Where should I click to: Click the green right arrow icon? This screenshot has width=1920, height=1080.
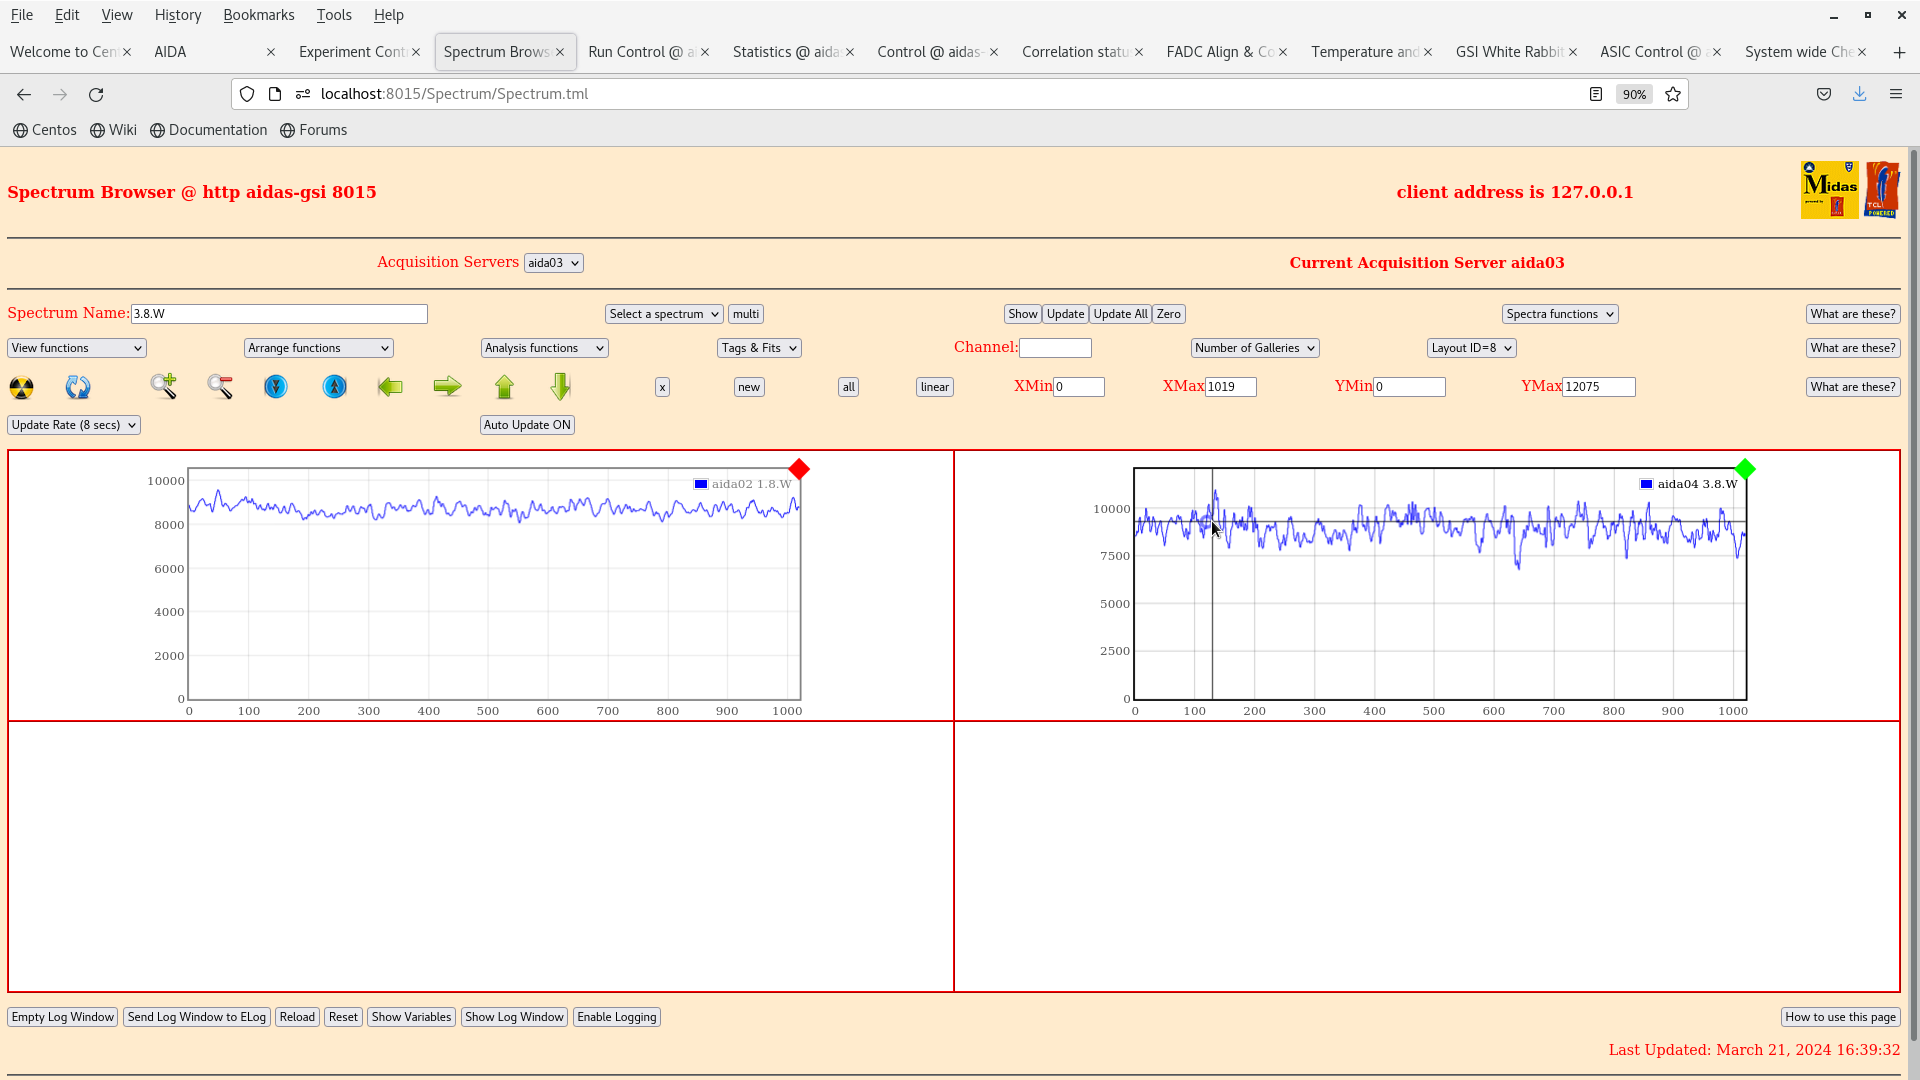pyautogui.click(x=447, y=387)
